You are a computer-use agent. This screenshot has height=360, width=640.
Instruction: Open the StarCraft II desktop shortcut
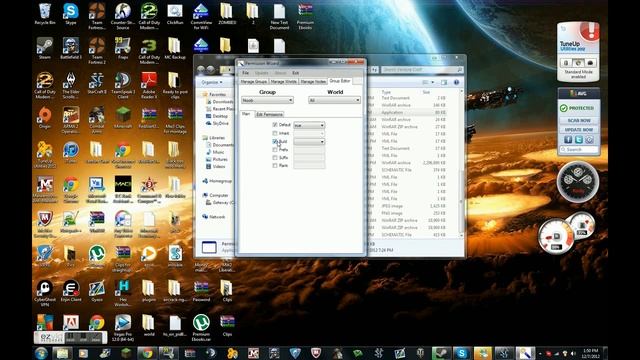(97, 83)
